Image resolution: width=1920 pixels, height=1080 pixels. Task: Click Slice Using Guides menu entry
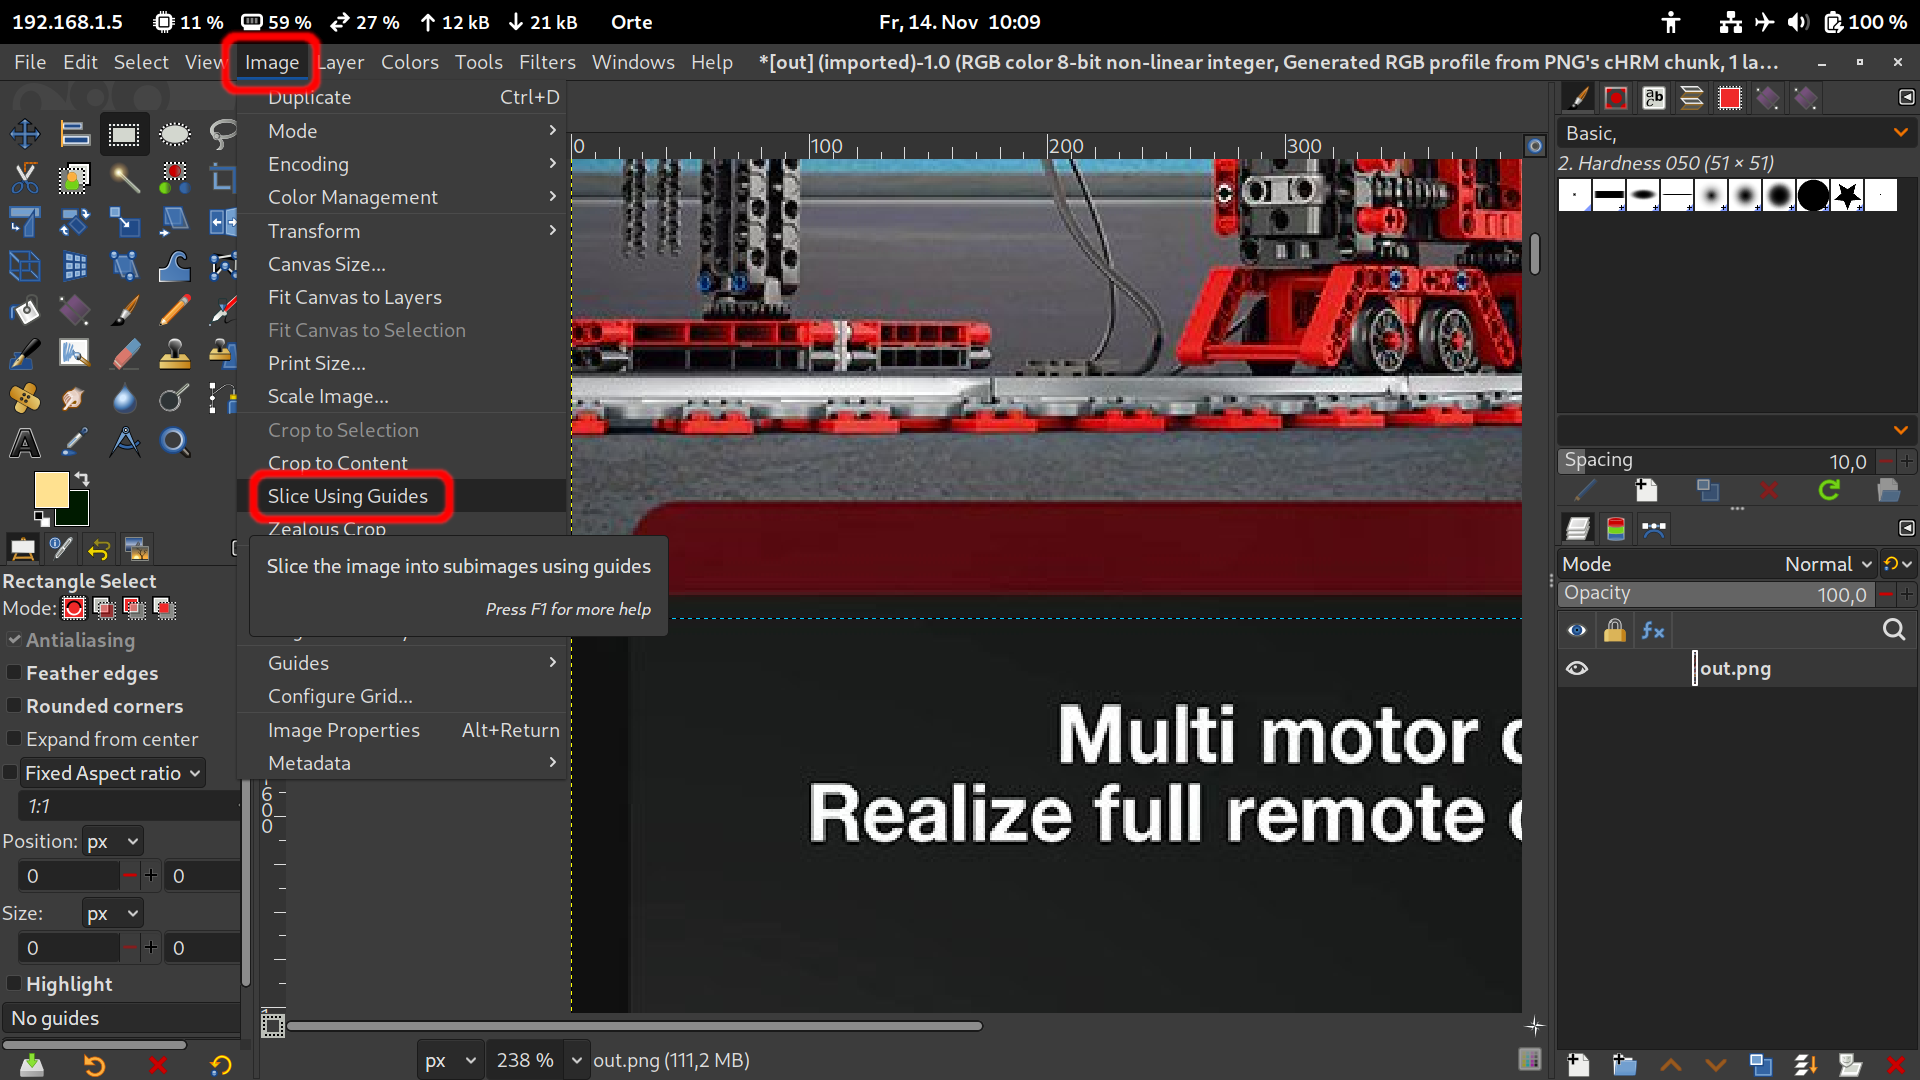coord(347,496)
